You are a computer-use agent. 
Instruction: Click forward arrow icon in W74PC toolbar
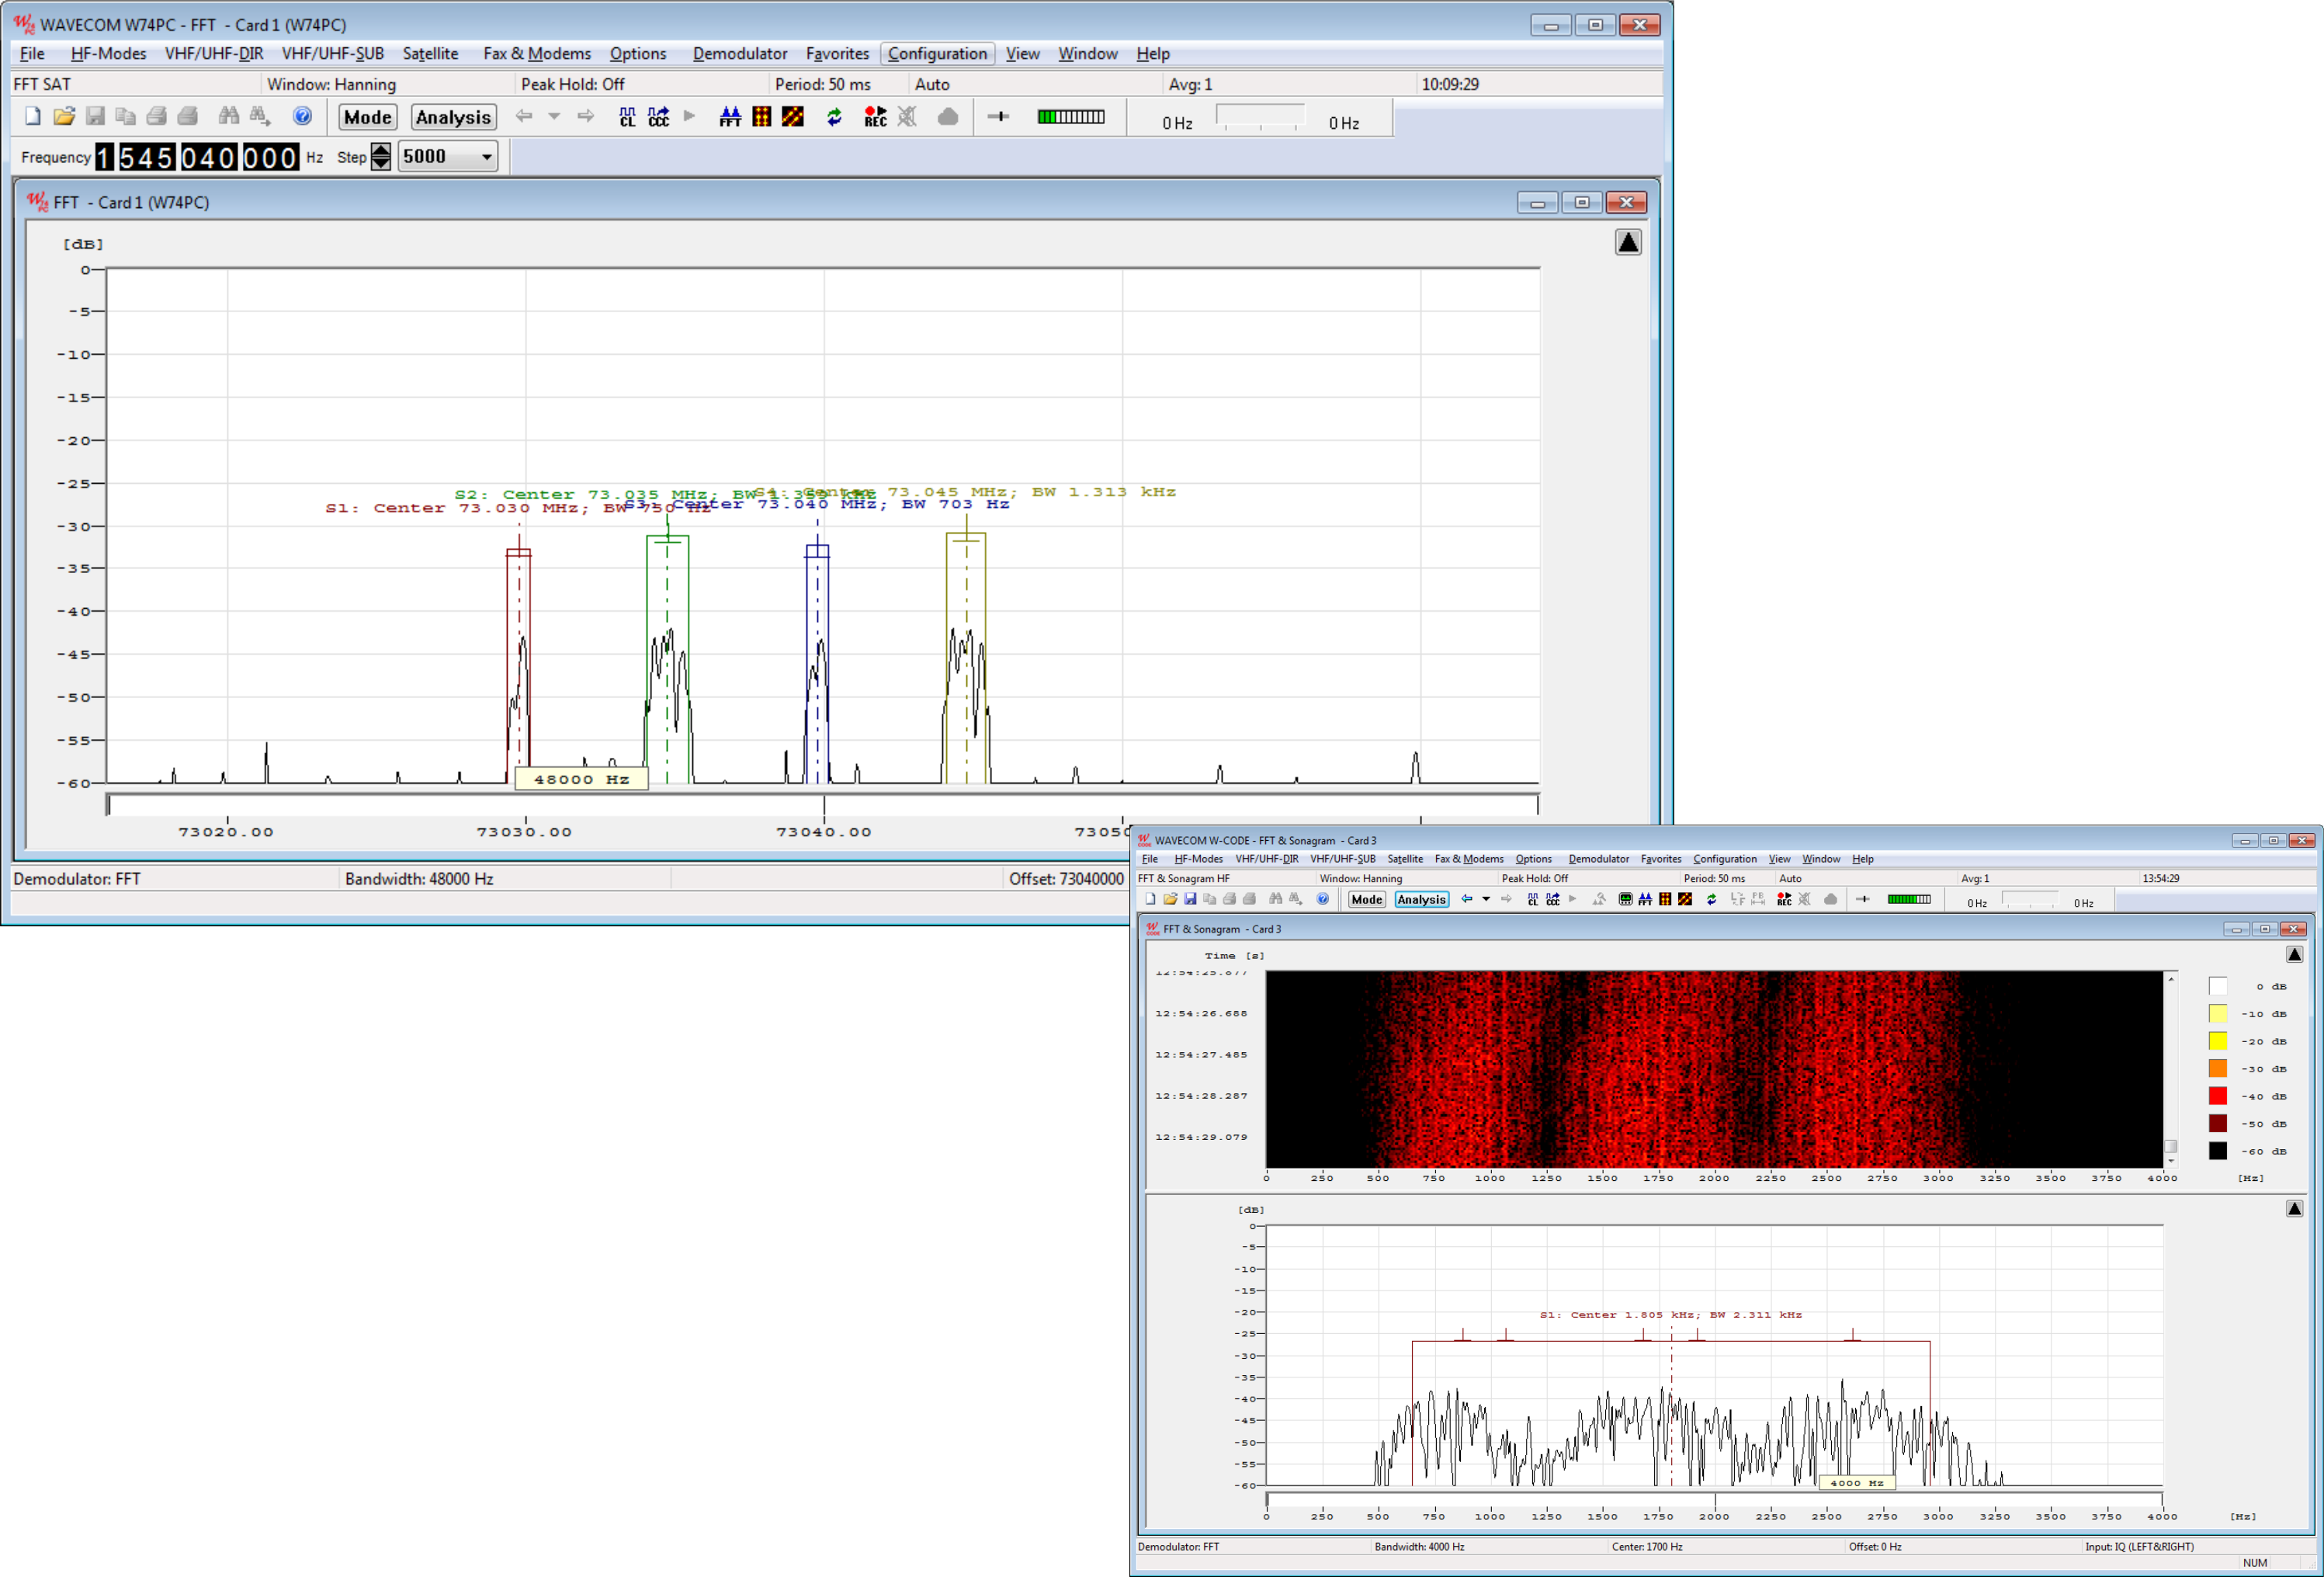(x=586, y=116)
